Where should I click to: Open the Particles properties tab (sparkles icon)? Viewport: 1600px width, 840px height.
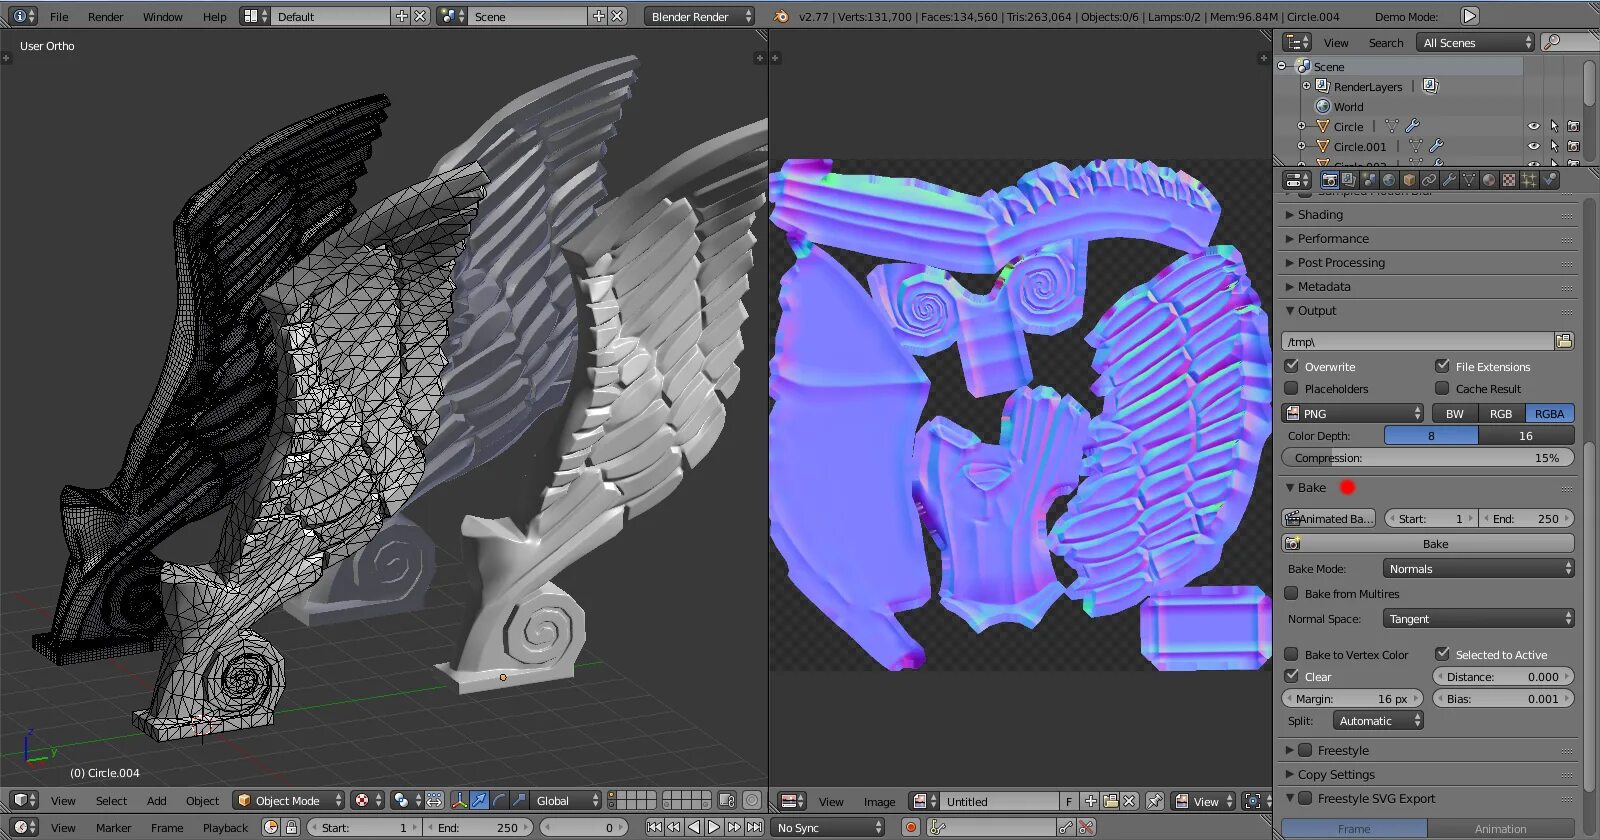1529,180
